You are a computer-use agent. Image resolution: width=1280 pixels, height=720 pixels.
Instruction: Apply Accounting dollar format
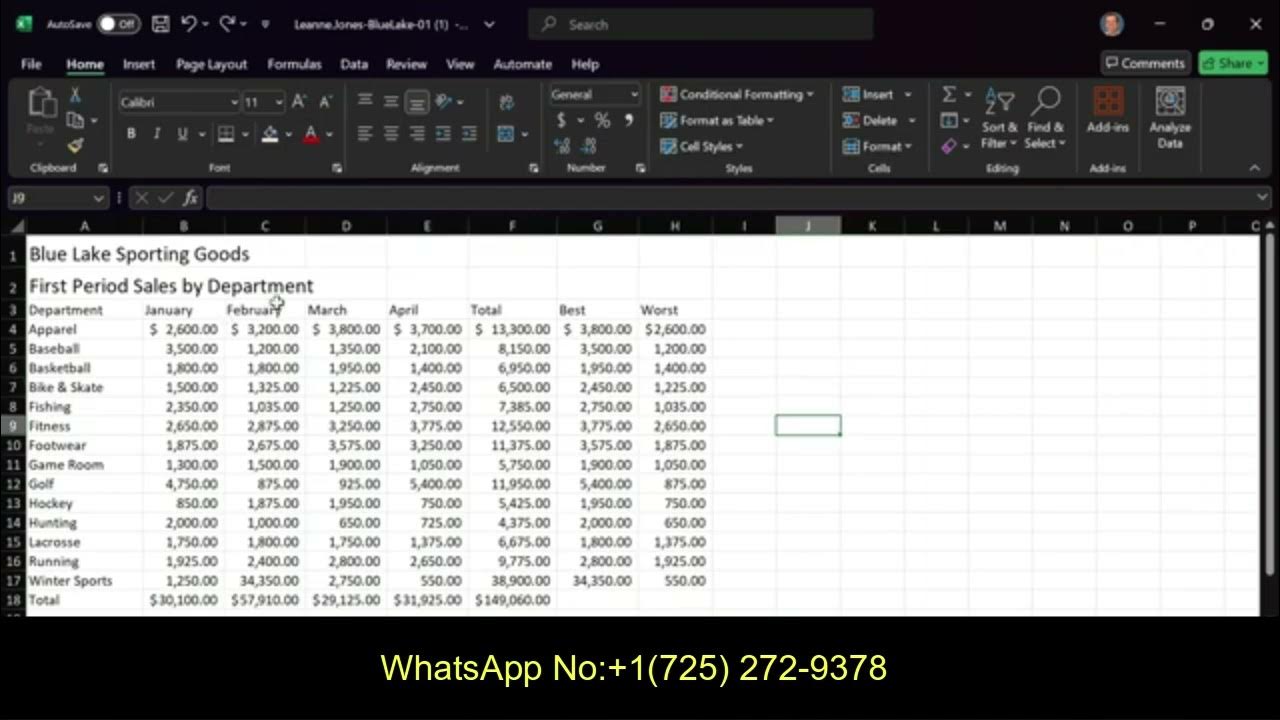click(561, 120)
